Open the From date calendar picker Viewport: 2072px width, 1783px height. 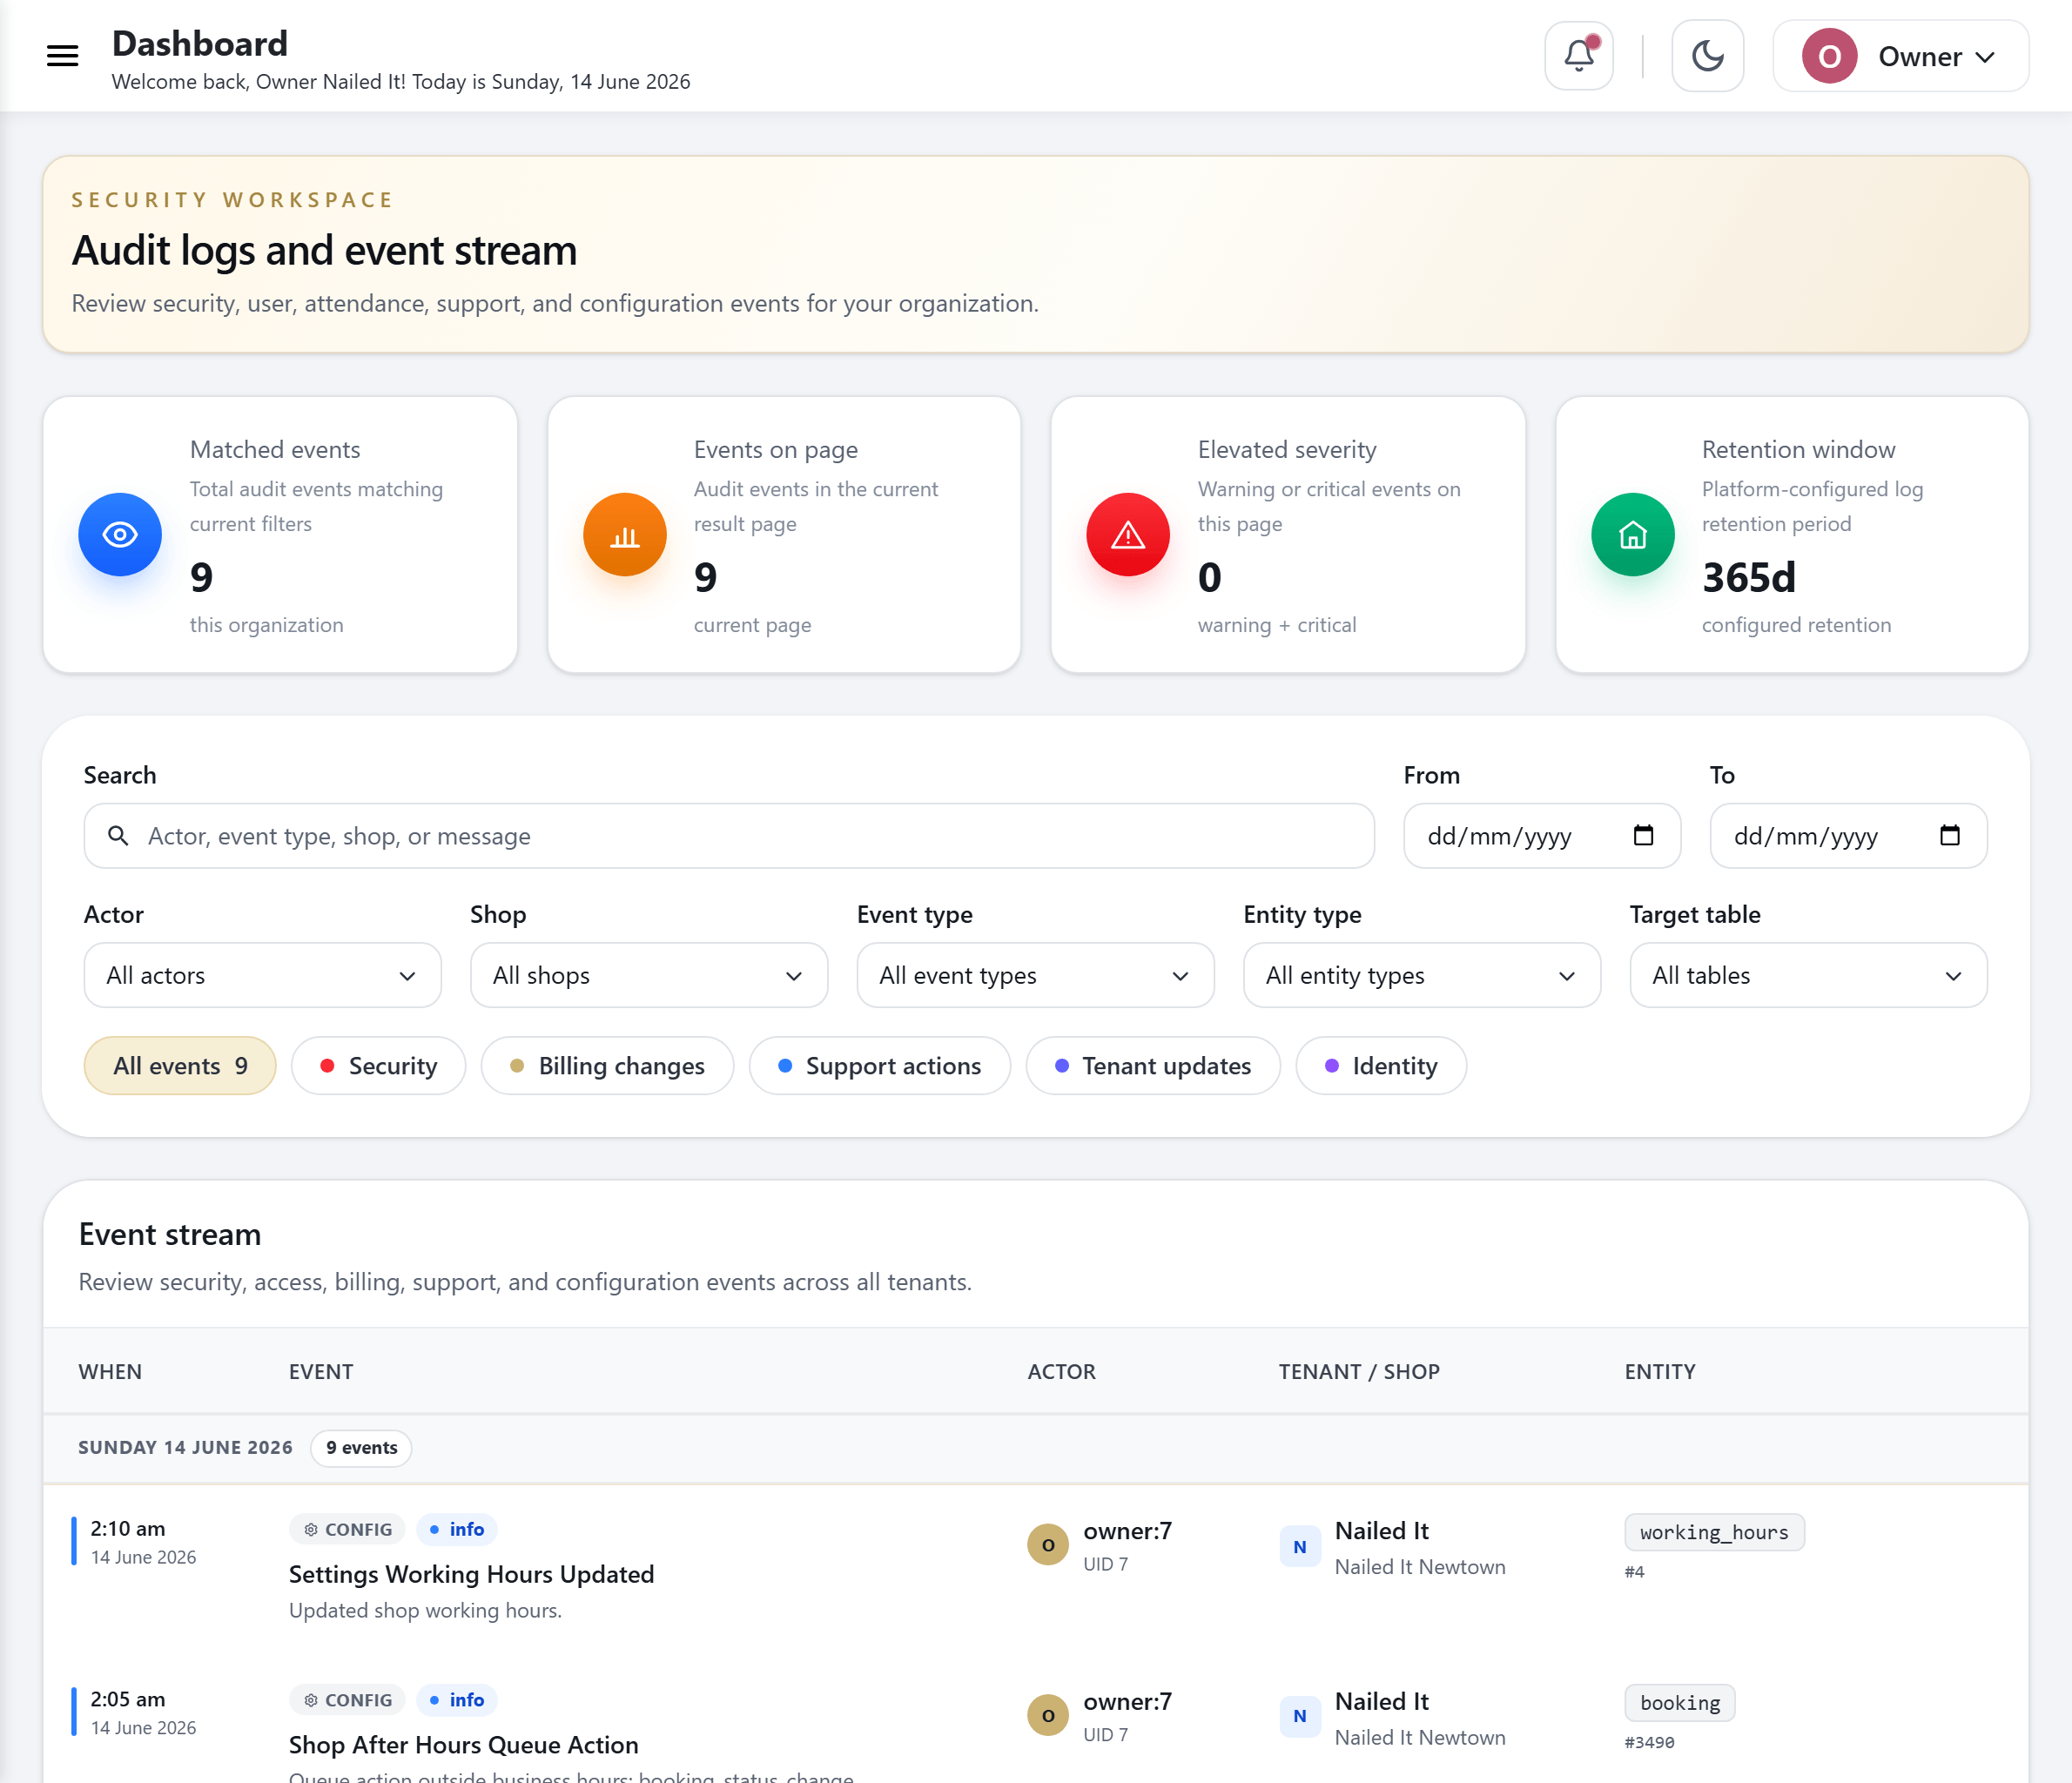point(1643,835)
